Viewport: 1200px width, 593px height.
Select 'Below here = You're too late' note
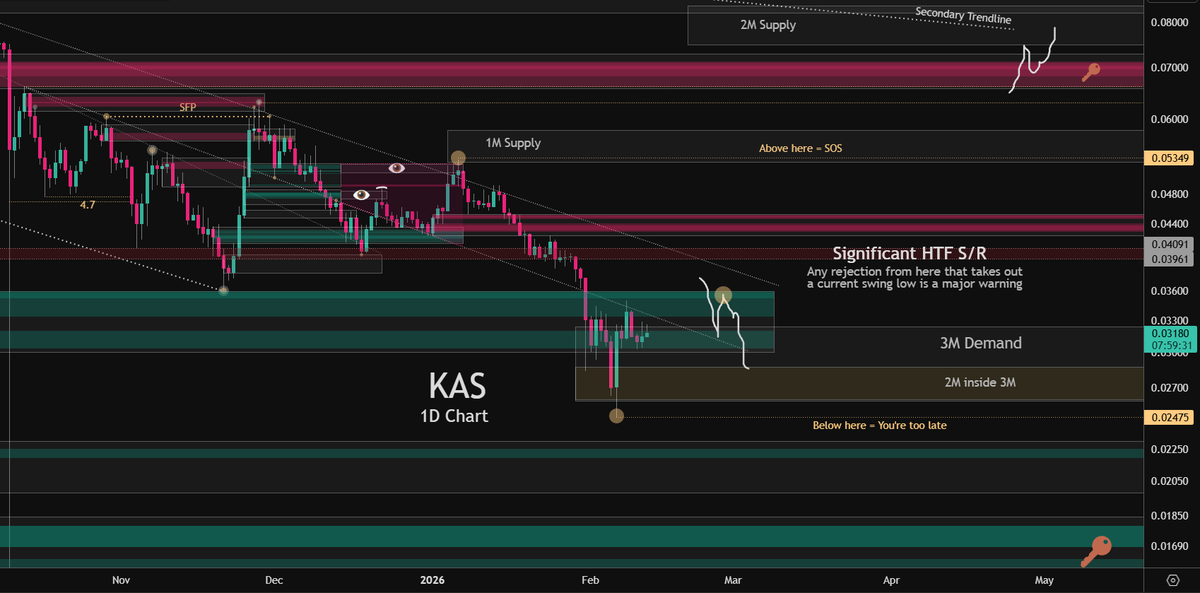[x=879, y=425]
